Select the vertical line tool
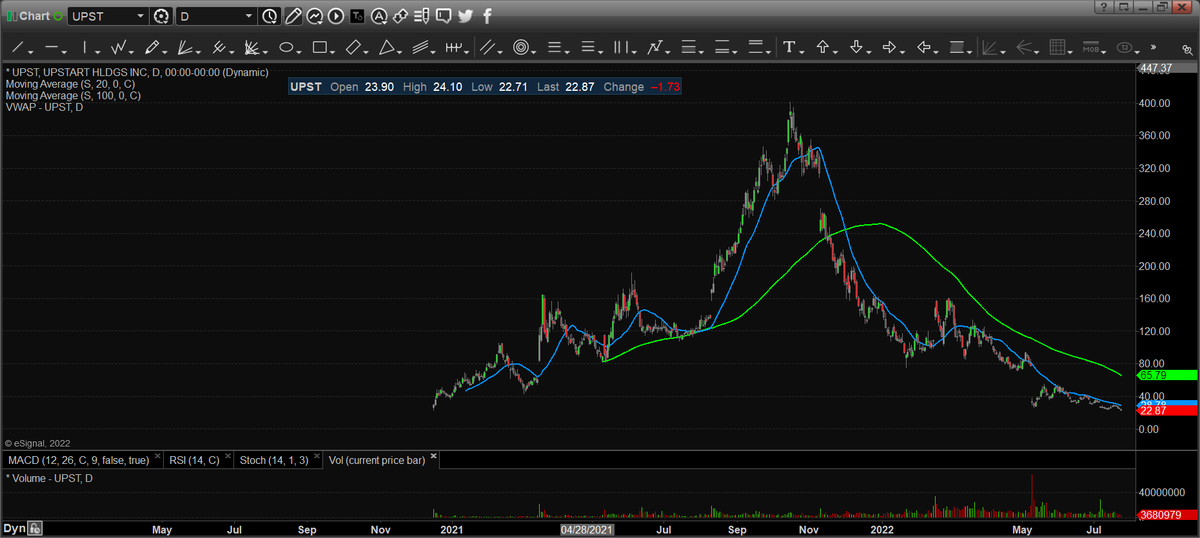Viewport: 1200px width, 538px height. click(84, 47)
